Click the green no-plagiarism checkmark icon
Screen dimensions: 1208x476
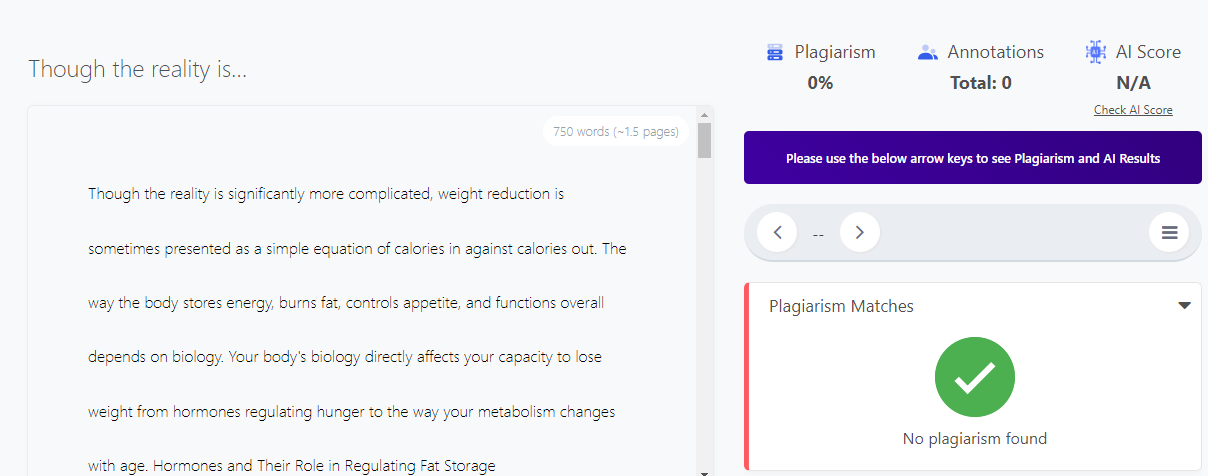pos(975,377)
